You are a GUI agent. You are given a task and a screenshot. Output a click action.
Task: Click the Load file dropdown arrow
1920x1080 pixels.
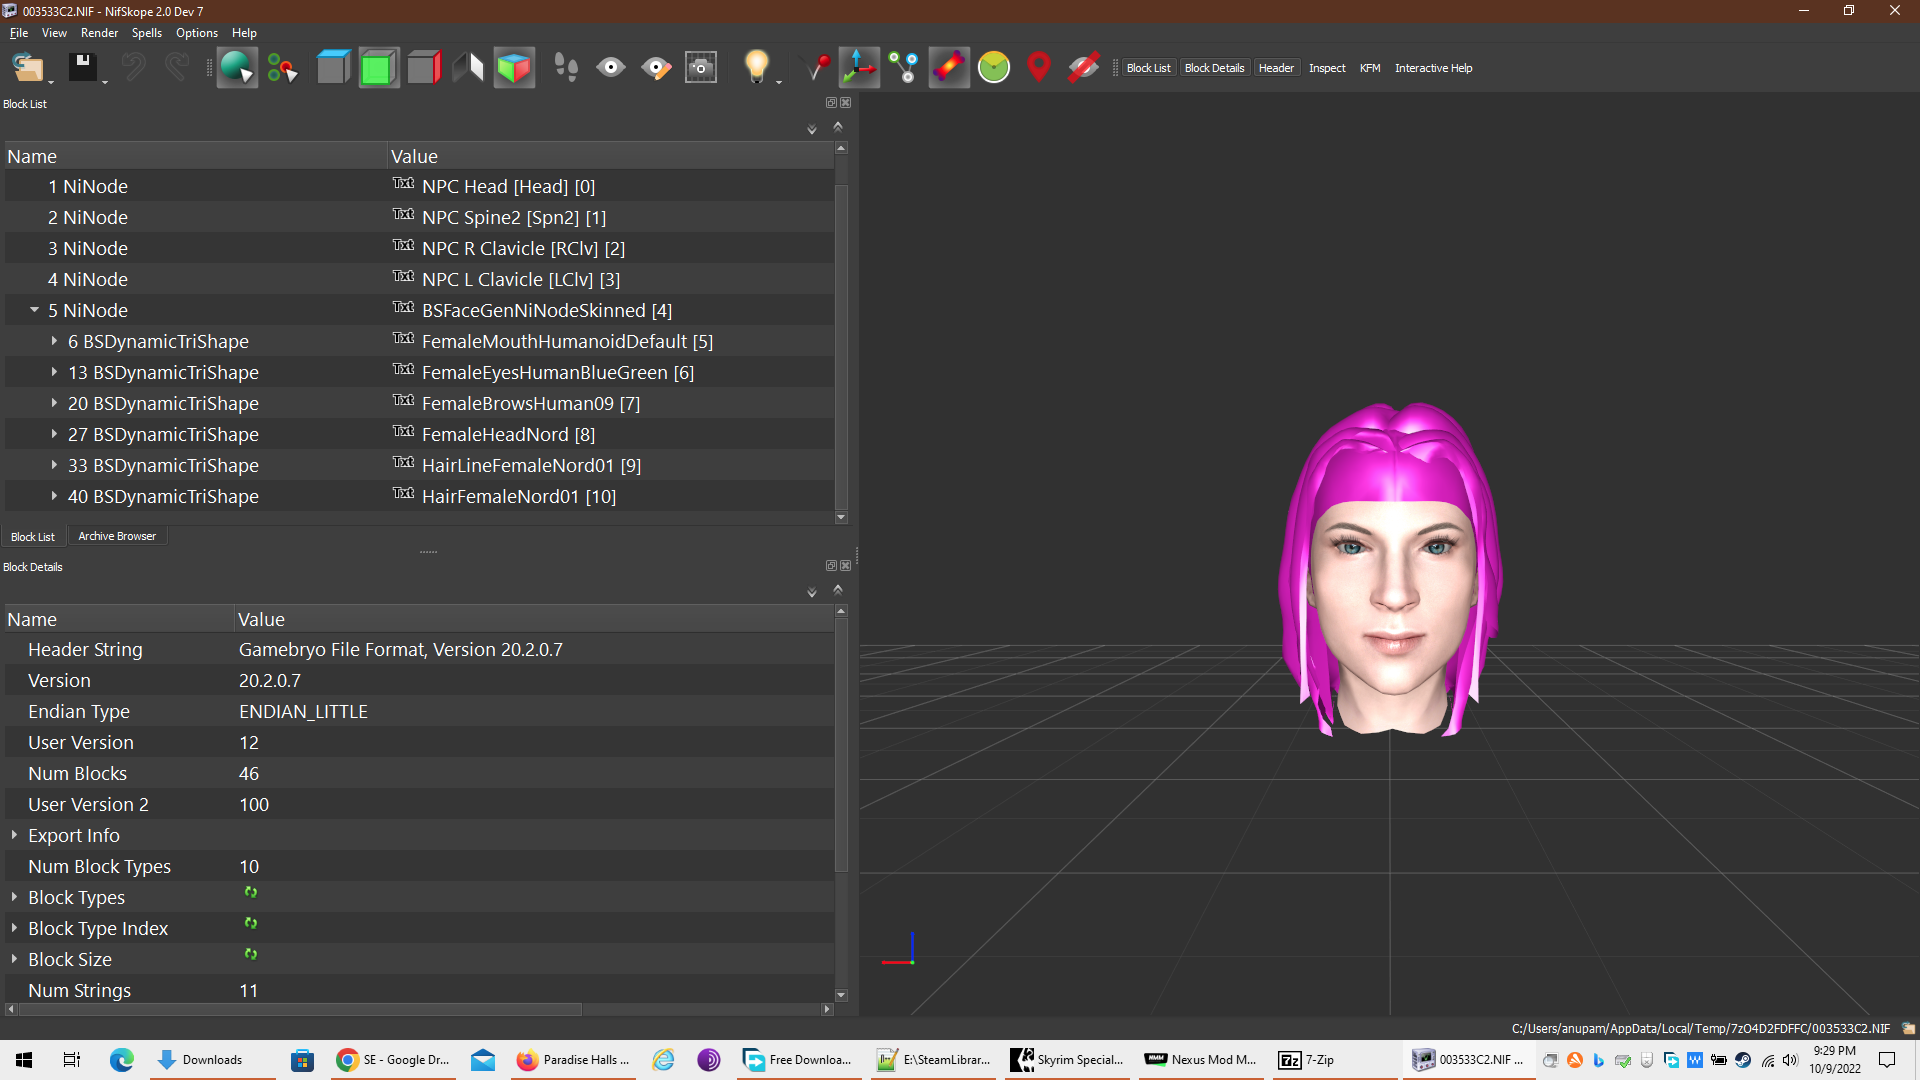pos(51,82)
